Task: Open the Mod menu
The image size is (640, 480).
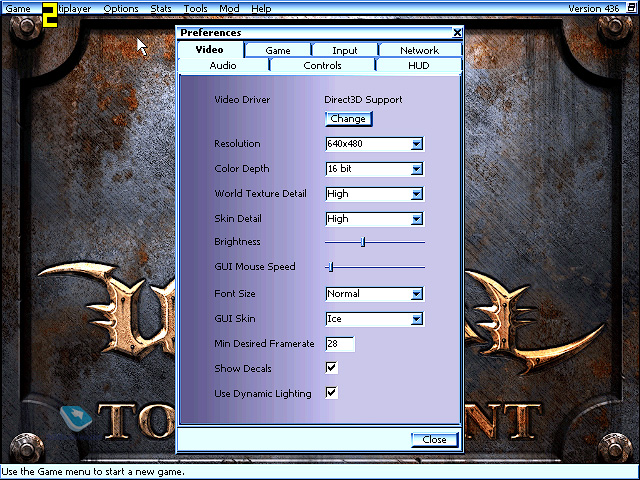Action: tap(229, 9)
